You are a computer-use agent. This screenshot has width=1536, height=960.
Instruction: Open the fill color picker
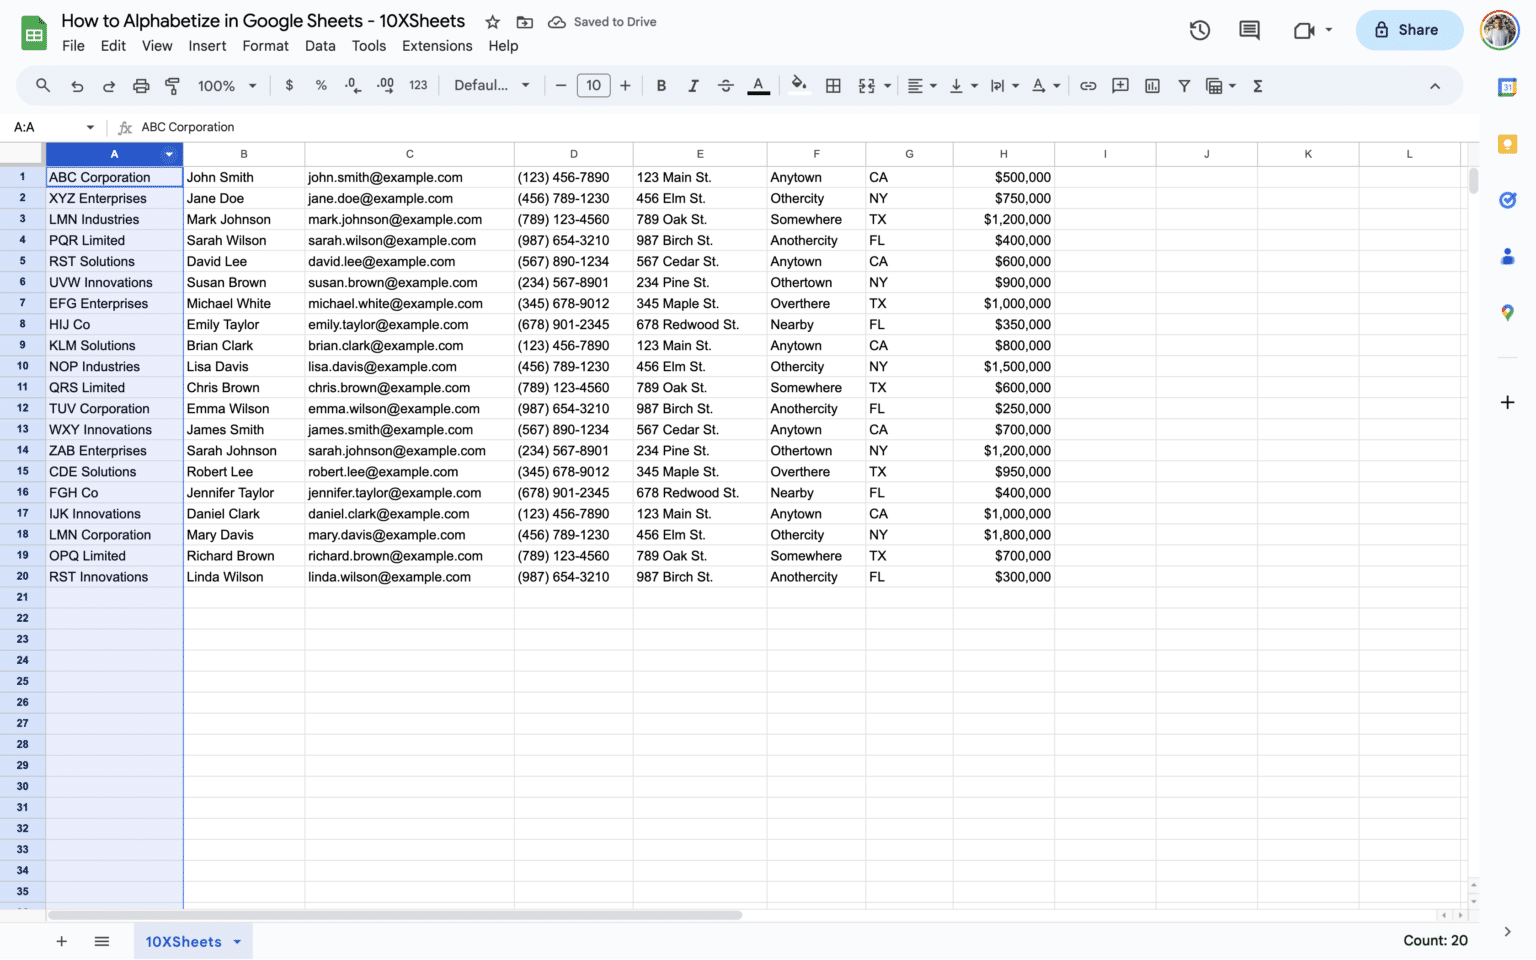coord(799,86)
